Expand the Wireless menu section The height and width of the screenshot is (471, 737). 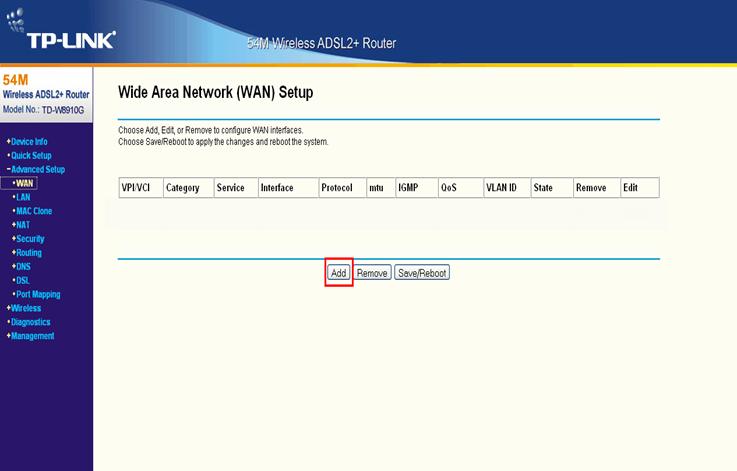coord(26,308)
